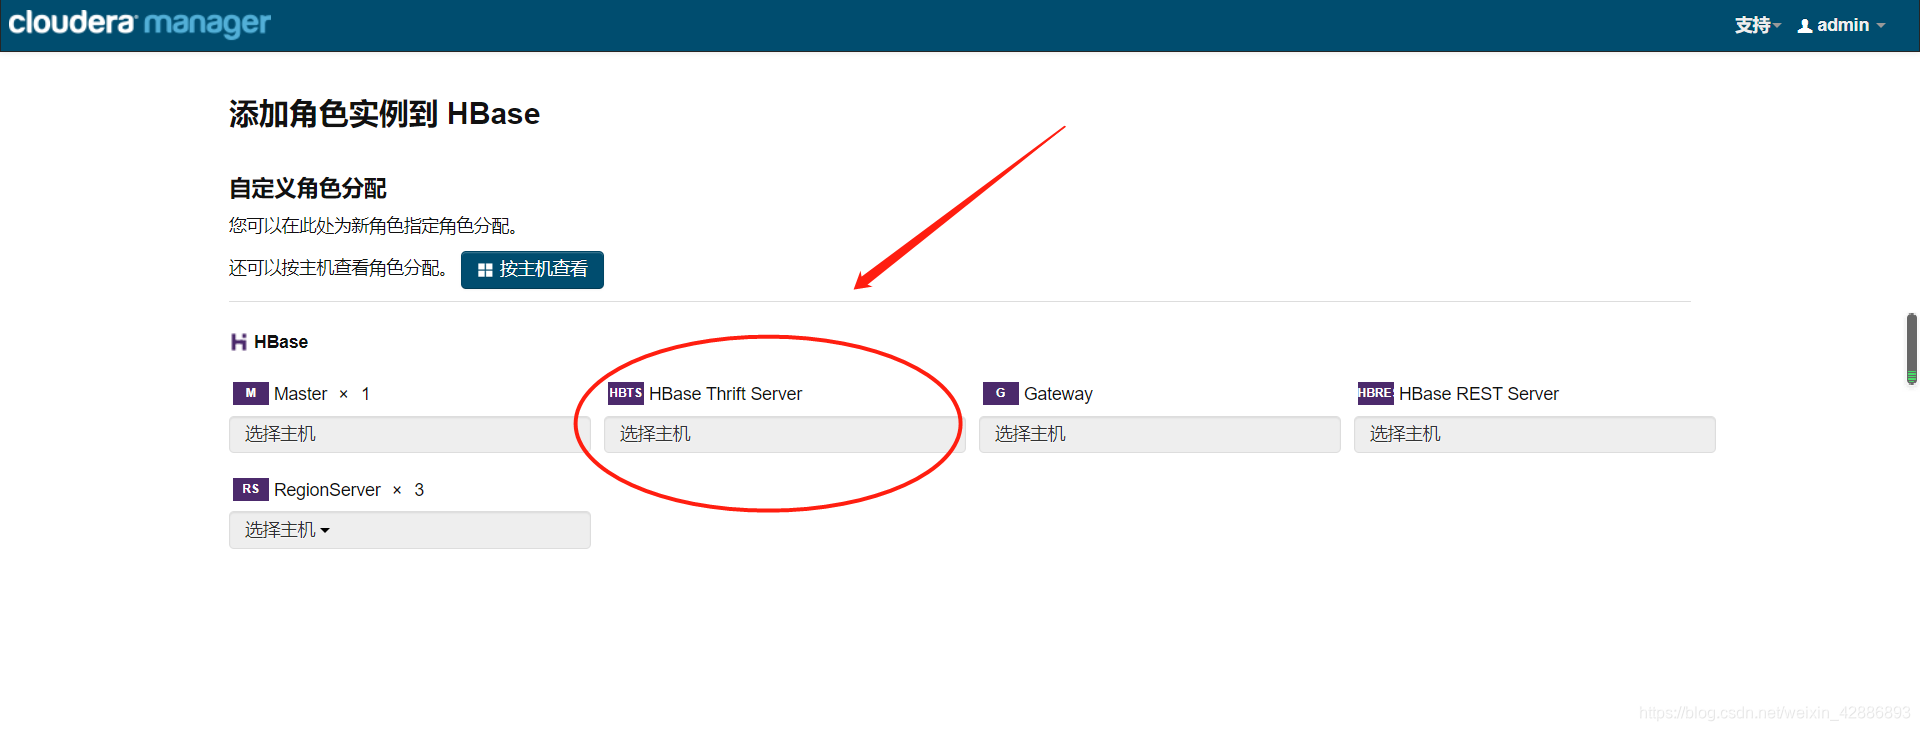Click the G Gateway role badge
The width and height of the screenshot is (1920, 731).
tap(1000, 393)
